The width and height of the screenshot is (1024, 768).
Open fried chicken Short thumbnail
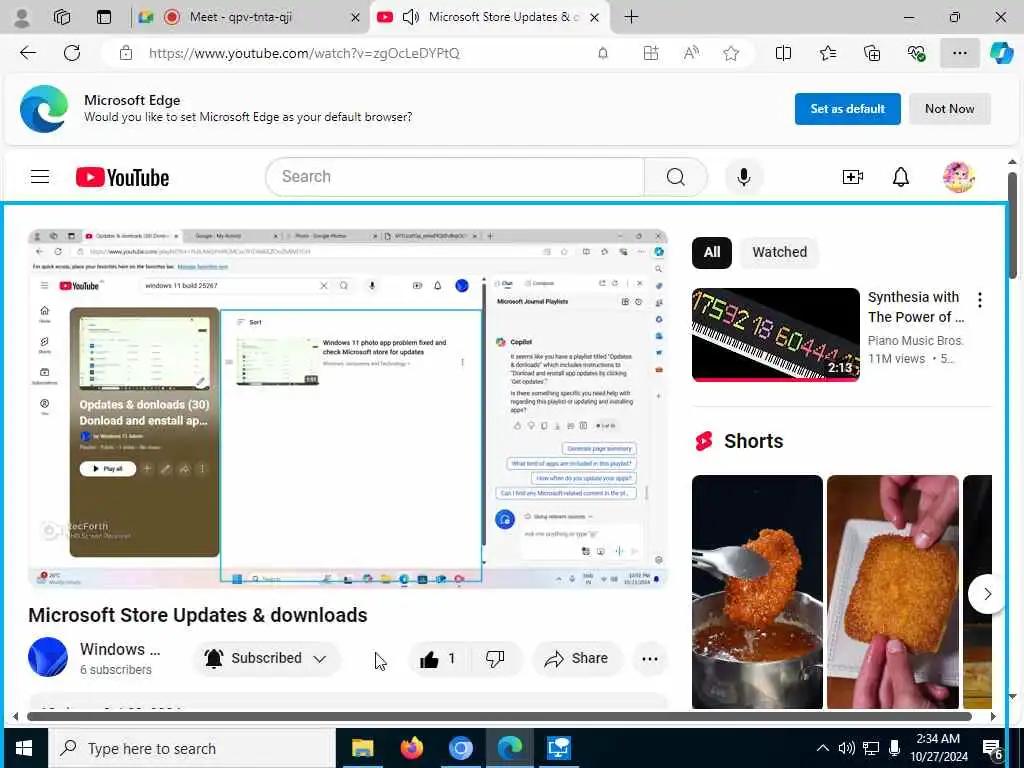point(757,592)
